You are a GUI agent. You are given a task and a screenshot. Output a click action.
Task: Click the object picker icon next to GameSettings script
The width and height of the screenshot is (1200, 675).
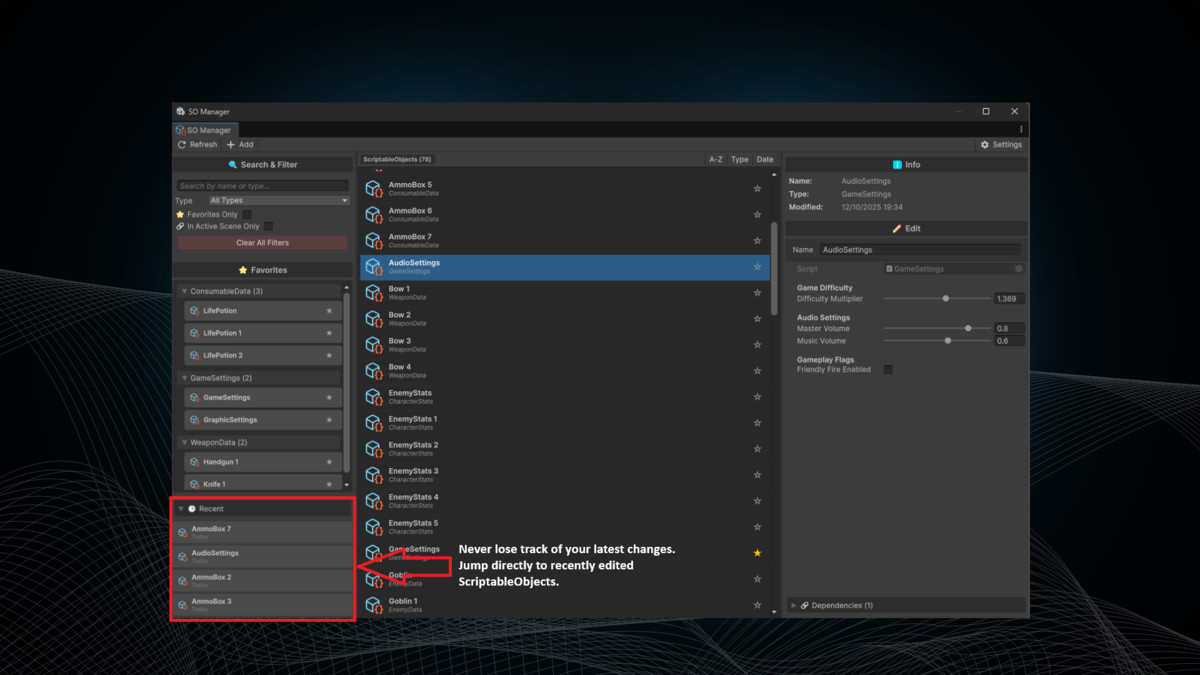(1018, 269)
